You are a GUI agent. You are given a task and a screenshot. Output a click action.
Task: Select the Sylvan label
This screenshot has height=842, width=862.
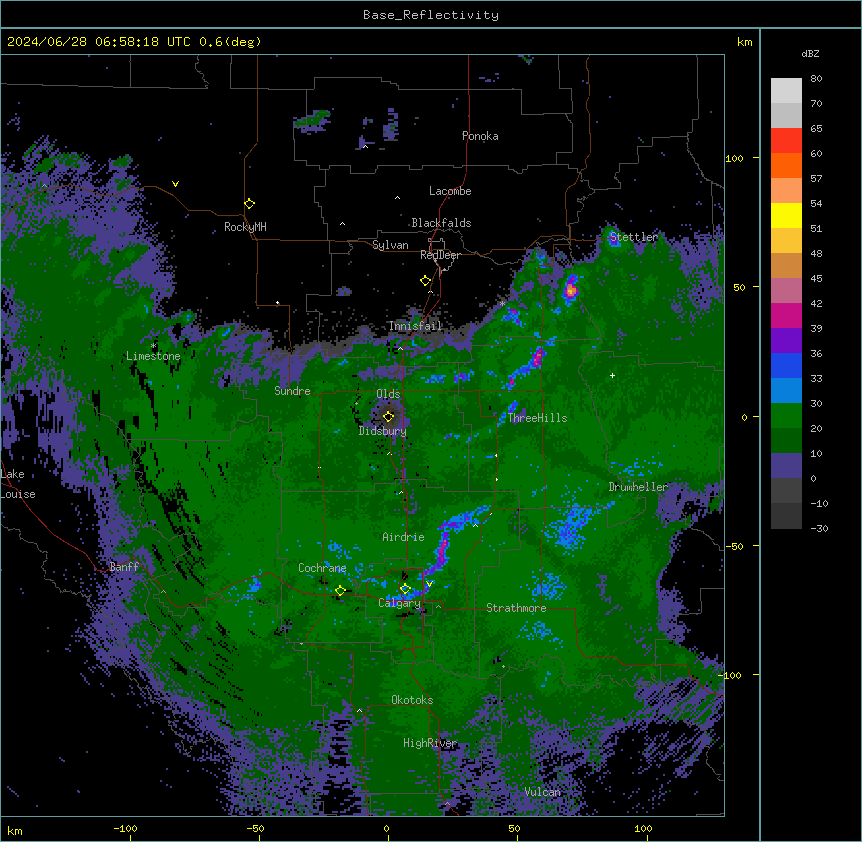[390, 245]
